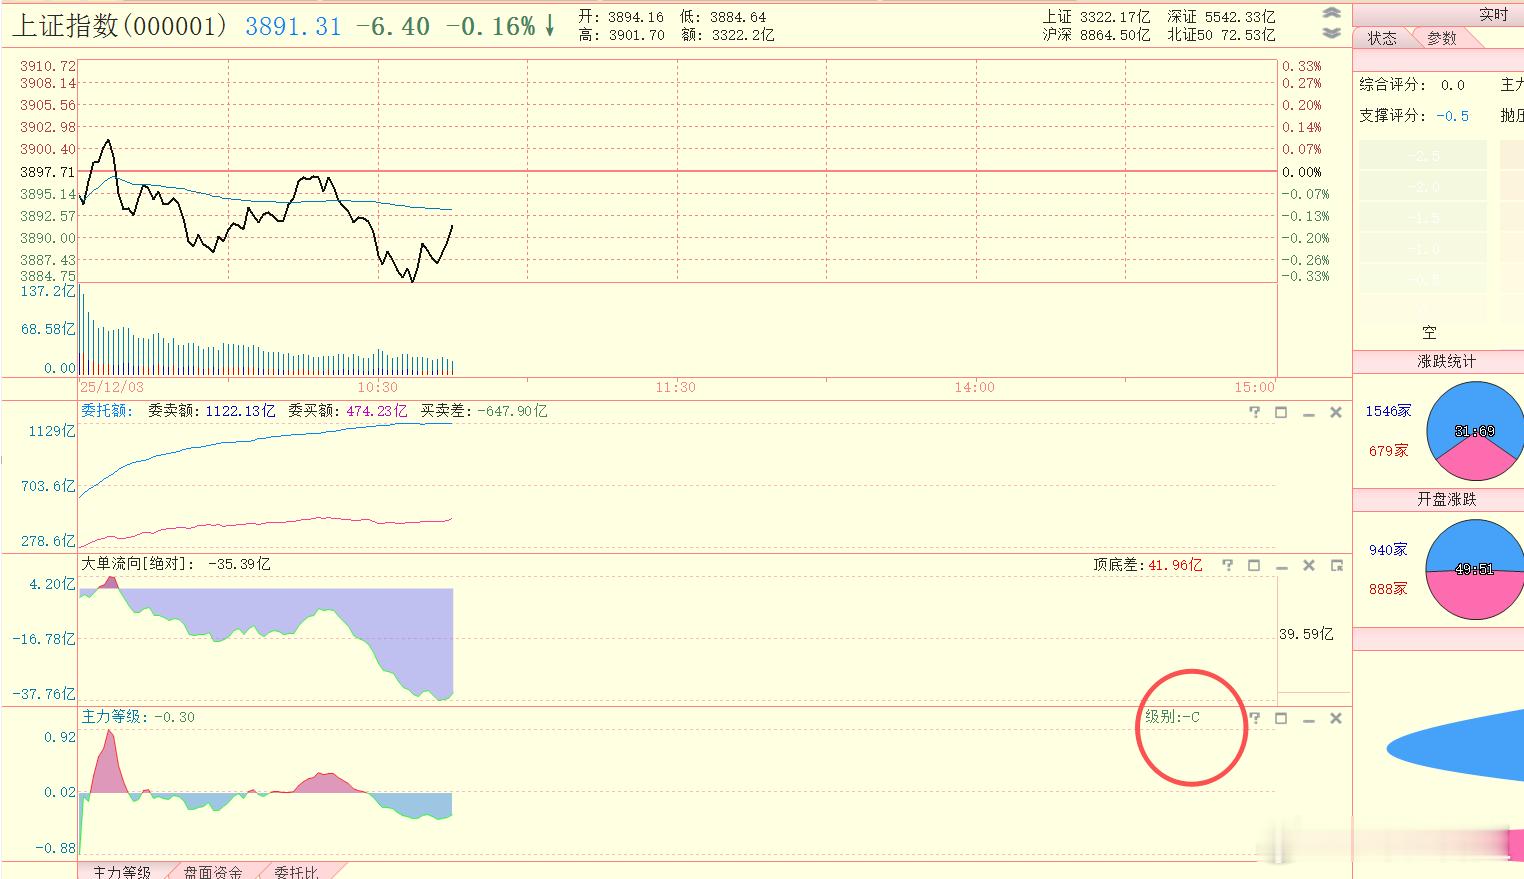
Task: Click the 顶底差 value 41.96亿
Action: pyautogui.click(x=1175, y=565)
